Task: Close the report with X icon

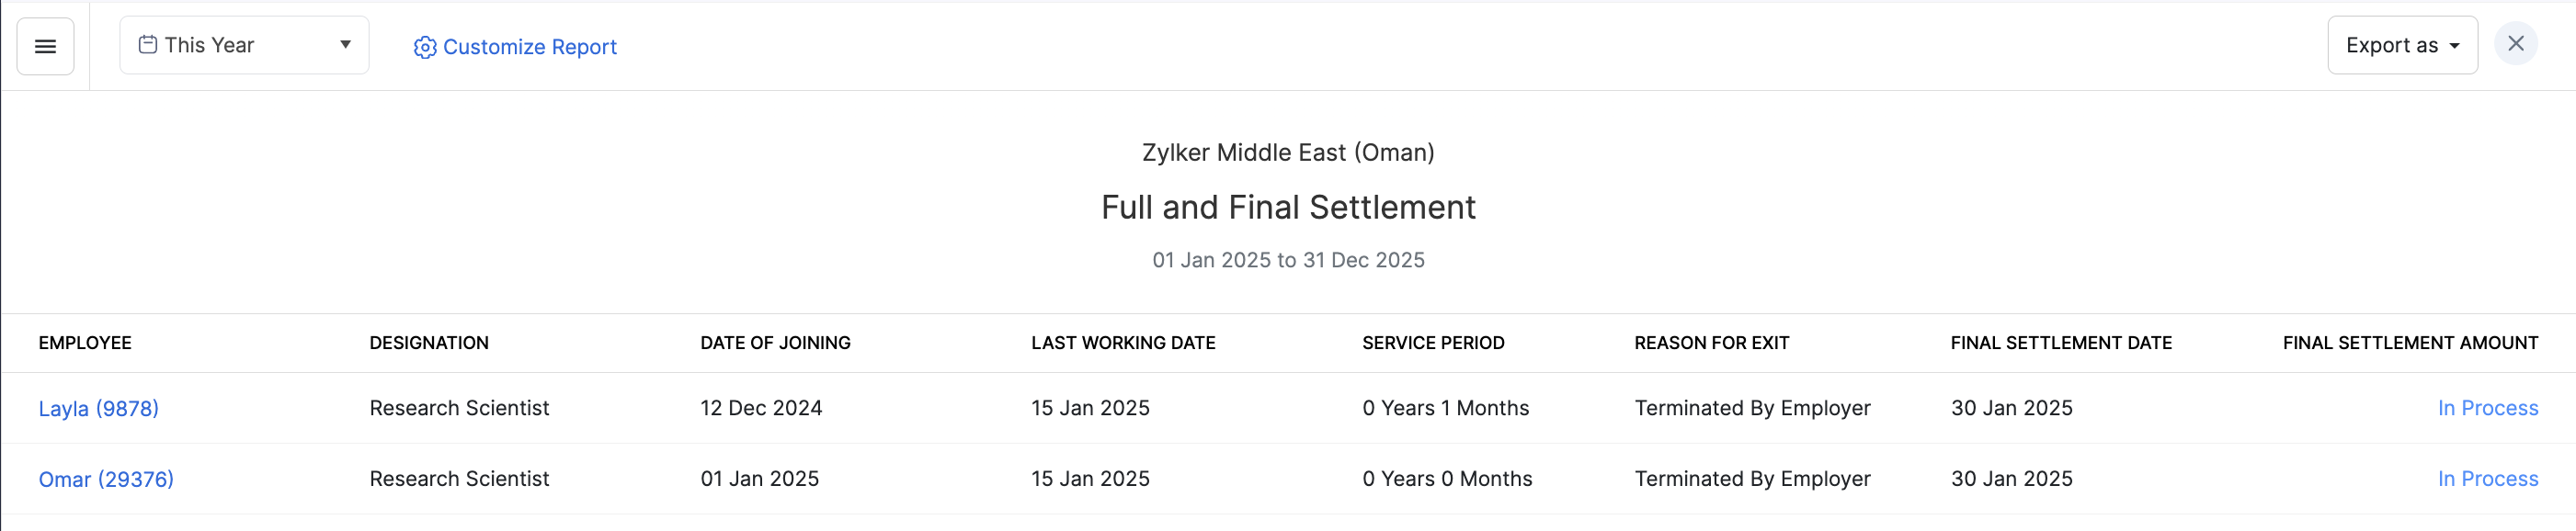Action: (x=2515, y=44)
